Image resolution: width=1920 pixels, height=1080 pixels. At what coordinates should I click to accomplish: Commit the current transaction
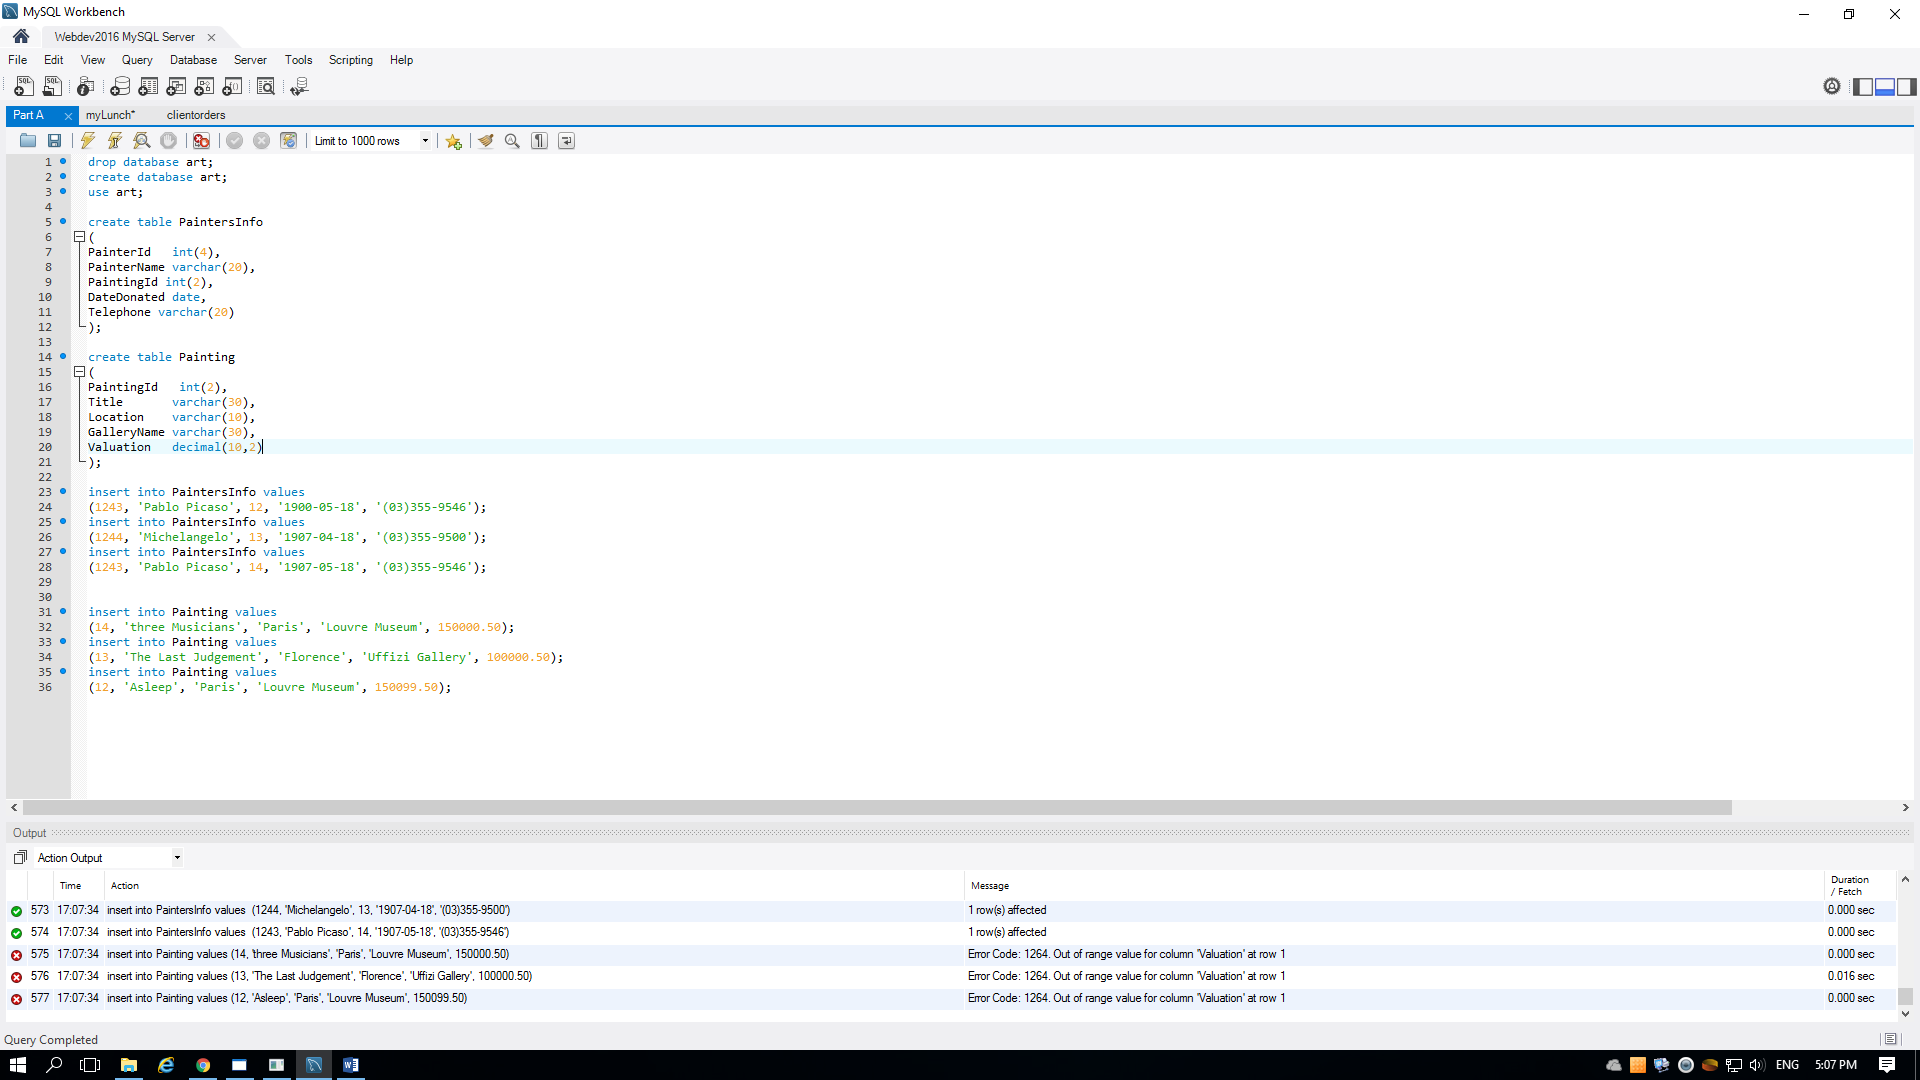234,141
